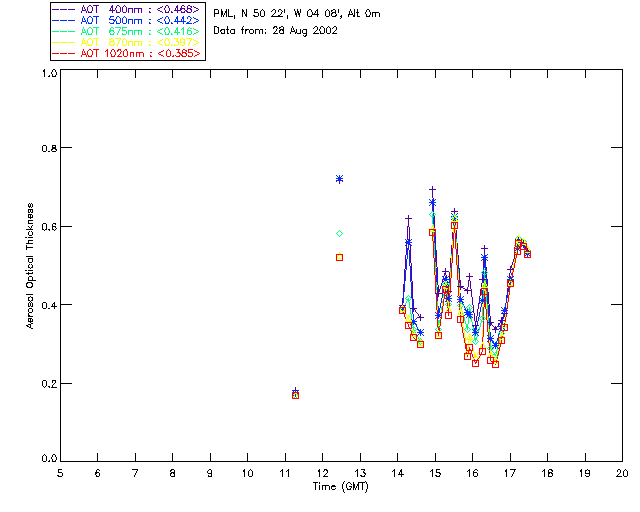This screenshot has height=512, width=640.
Task: Click the x-axis tick label 8
Action: 173,473
